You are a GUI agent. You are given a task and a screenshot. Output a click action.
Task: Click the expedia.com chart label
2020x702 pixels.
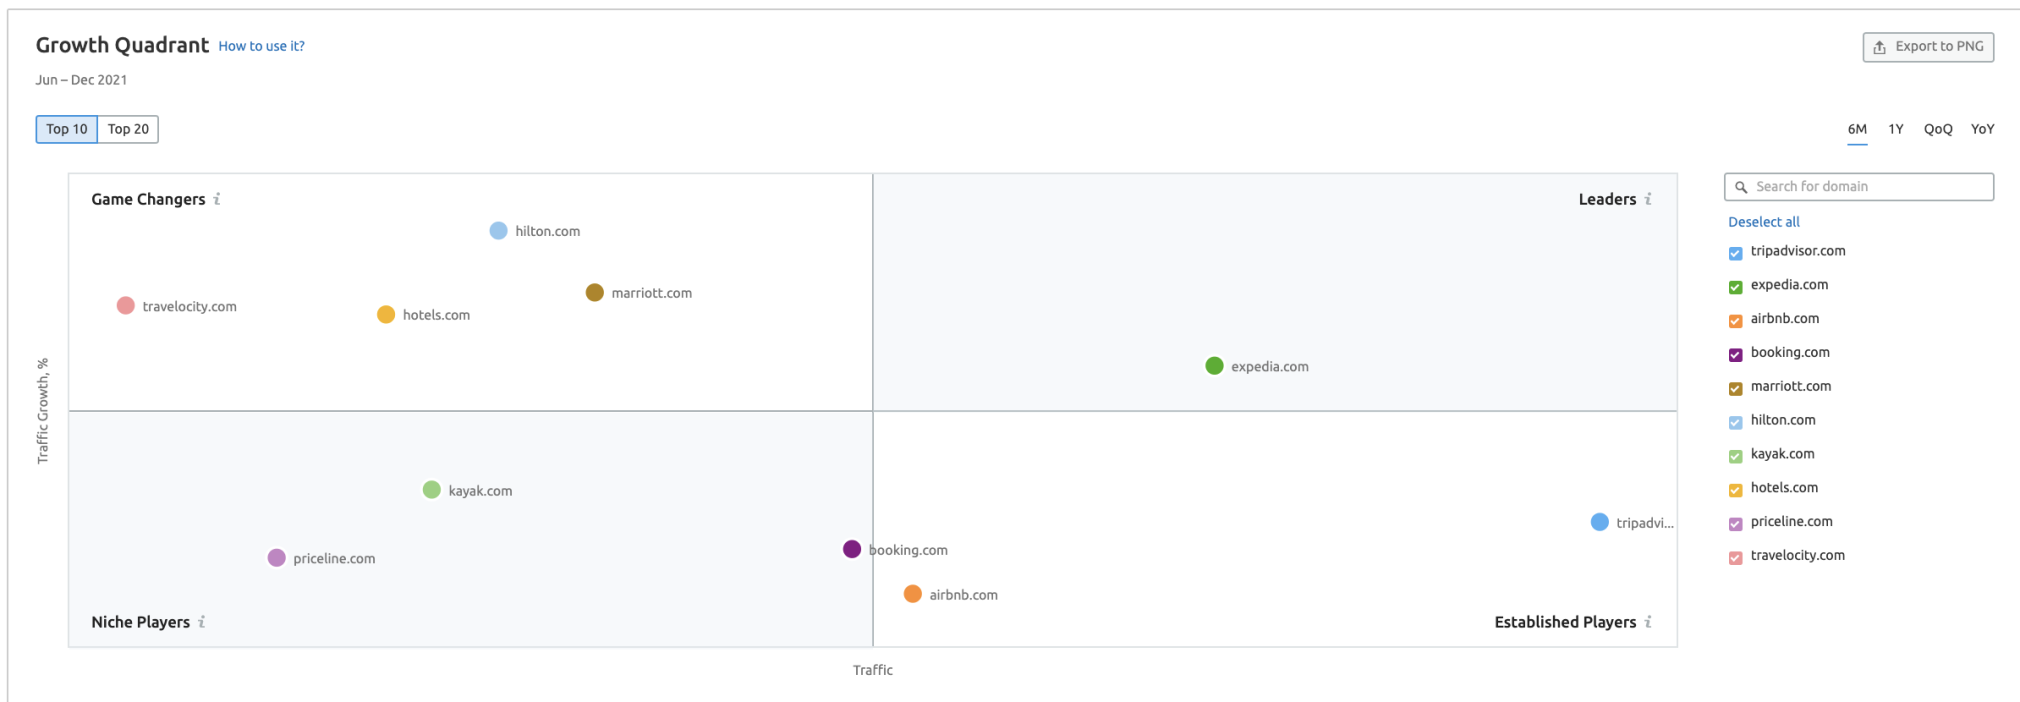pos(1270,367)
